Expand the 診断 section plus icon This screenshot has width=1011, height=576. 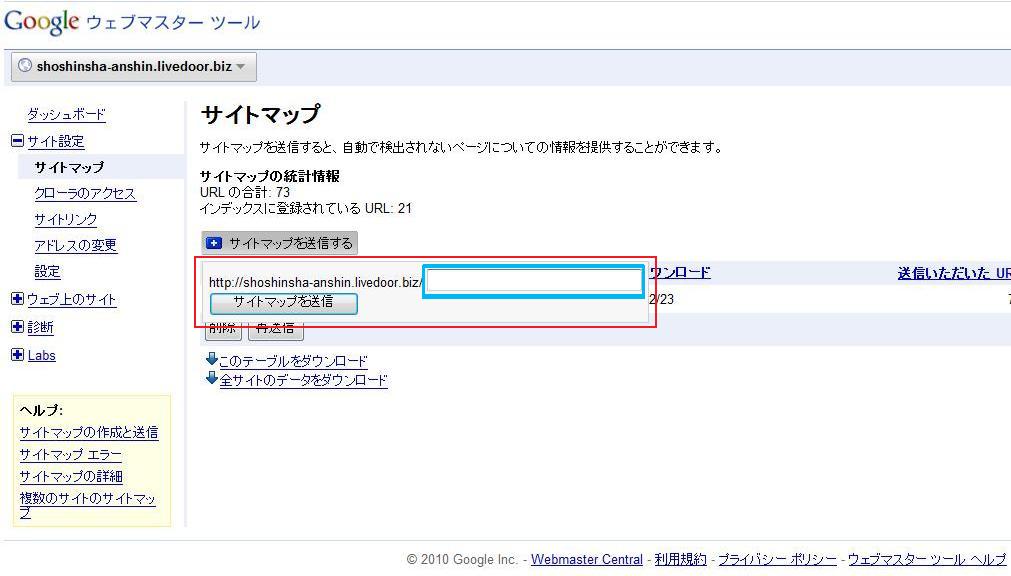[17, 326]
